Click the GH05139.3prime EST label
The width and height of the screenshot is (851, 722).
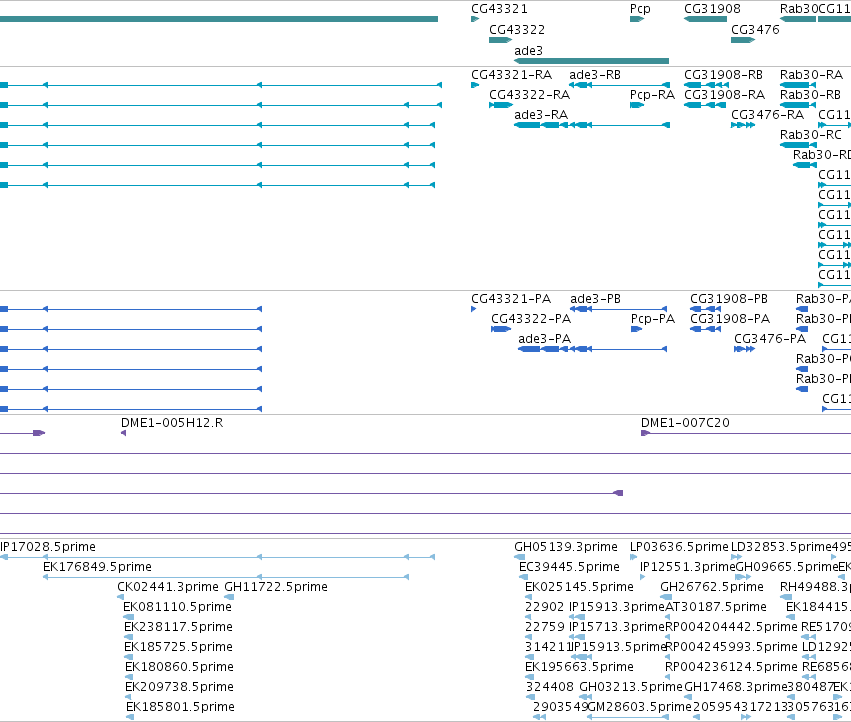point(566,547)
